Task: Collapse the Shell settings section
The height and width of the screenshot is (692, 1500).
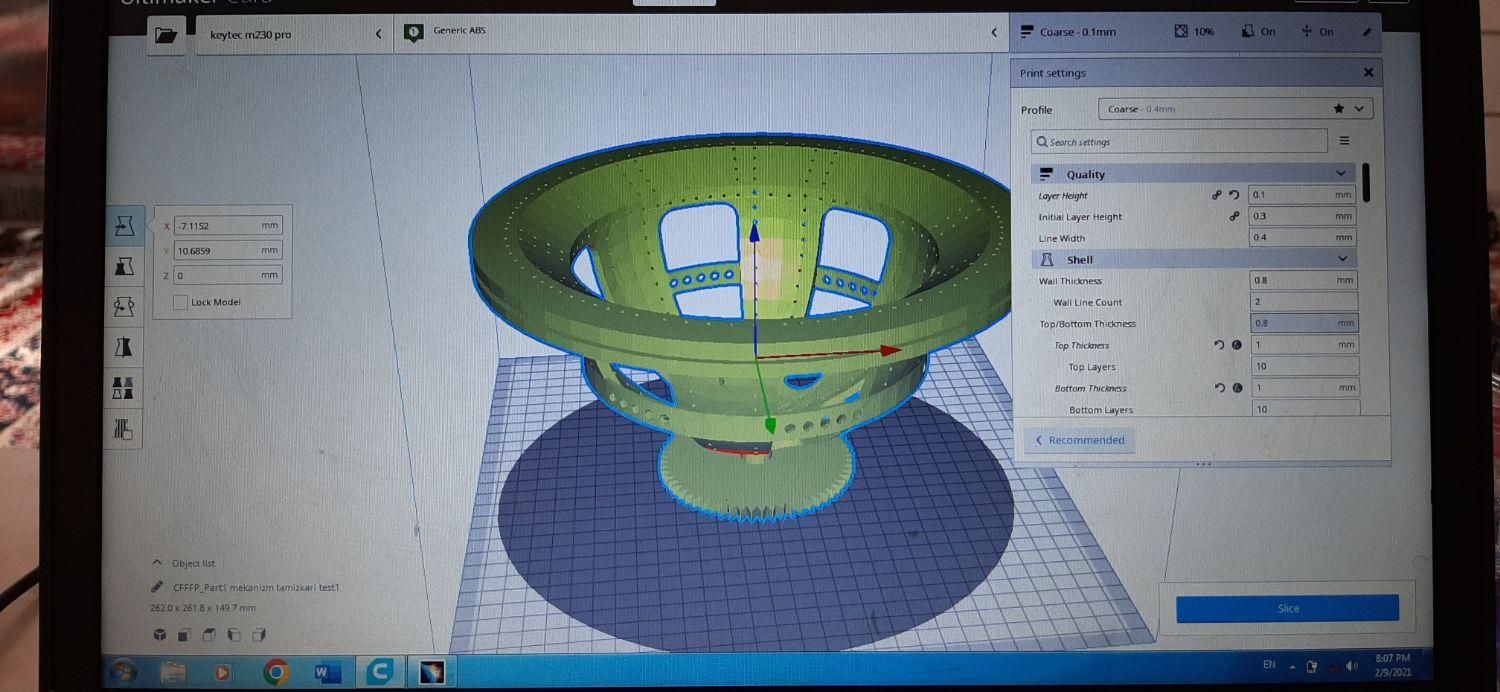Action: pyautogui.click(x=1342, y=259)
